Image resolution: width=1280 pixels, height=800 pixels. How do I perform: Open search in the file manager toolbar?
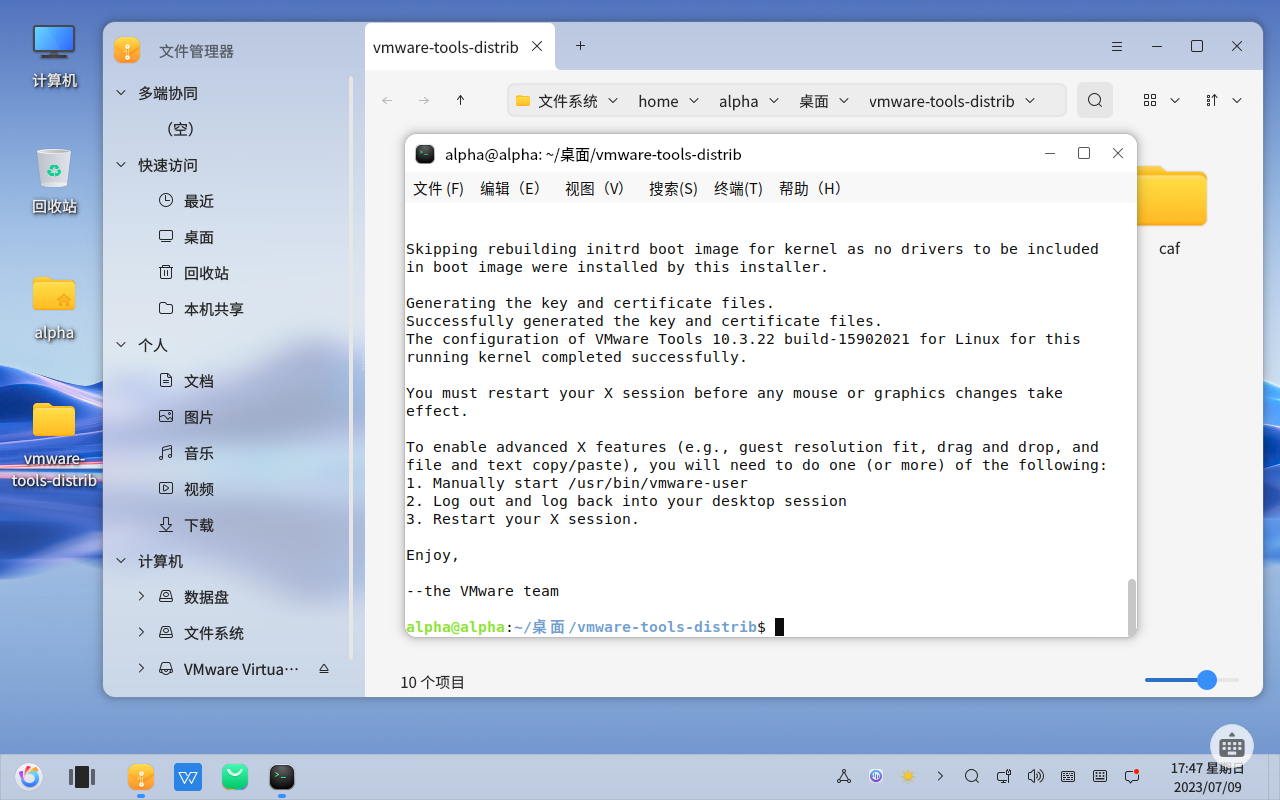(x=1095, y=100)
